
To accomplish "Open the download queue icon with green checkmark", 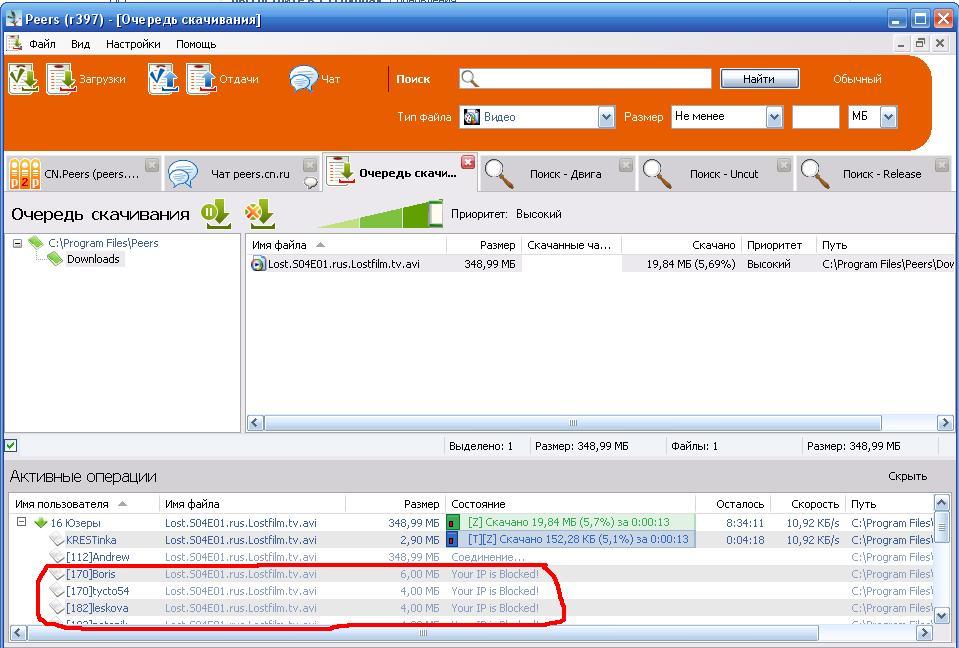I will (x=24, y=79).
